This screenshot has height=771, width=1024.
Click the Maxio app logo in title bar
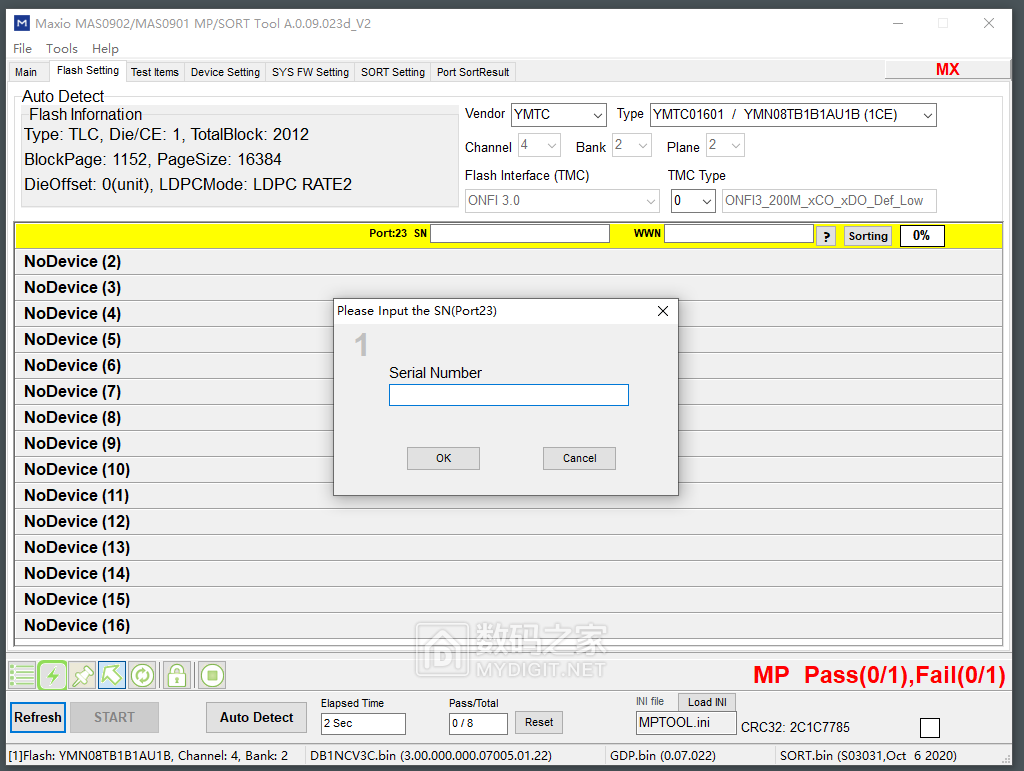click(22, 24)
